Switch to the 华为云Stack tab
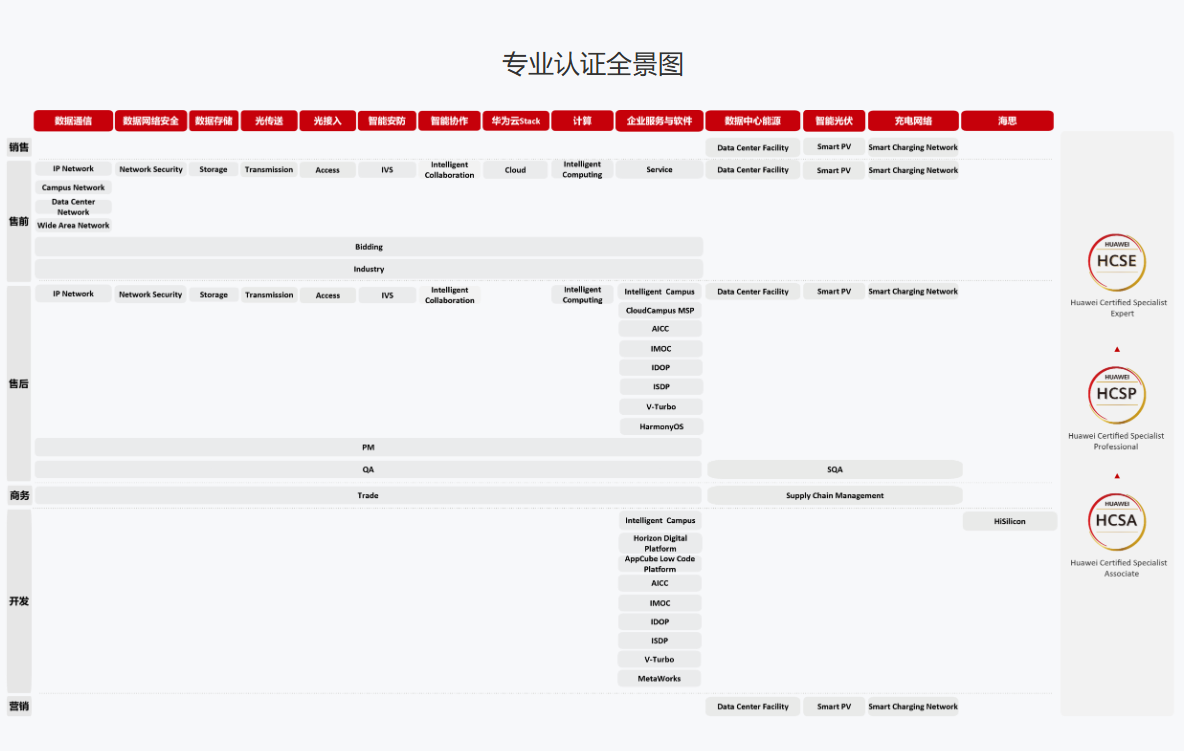Viewport: 1184px width, 751px height. [514, 120]
